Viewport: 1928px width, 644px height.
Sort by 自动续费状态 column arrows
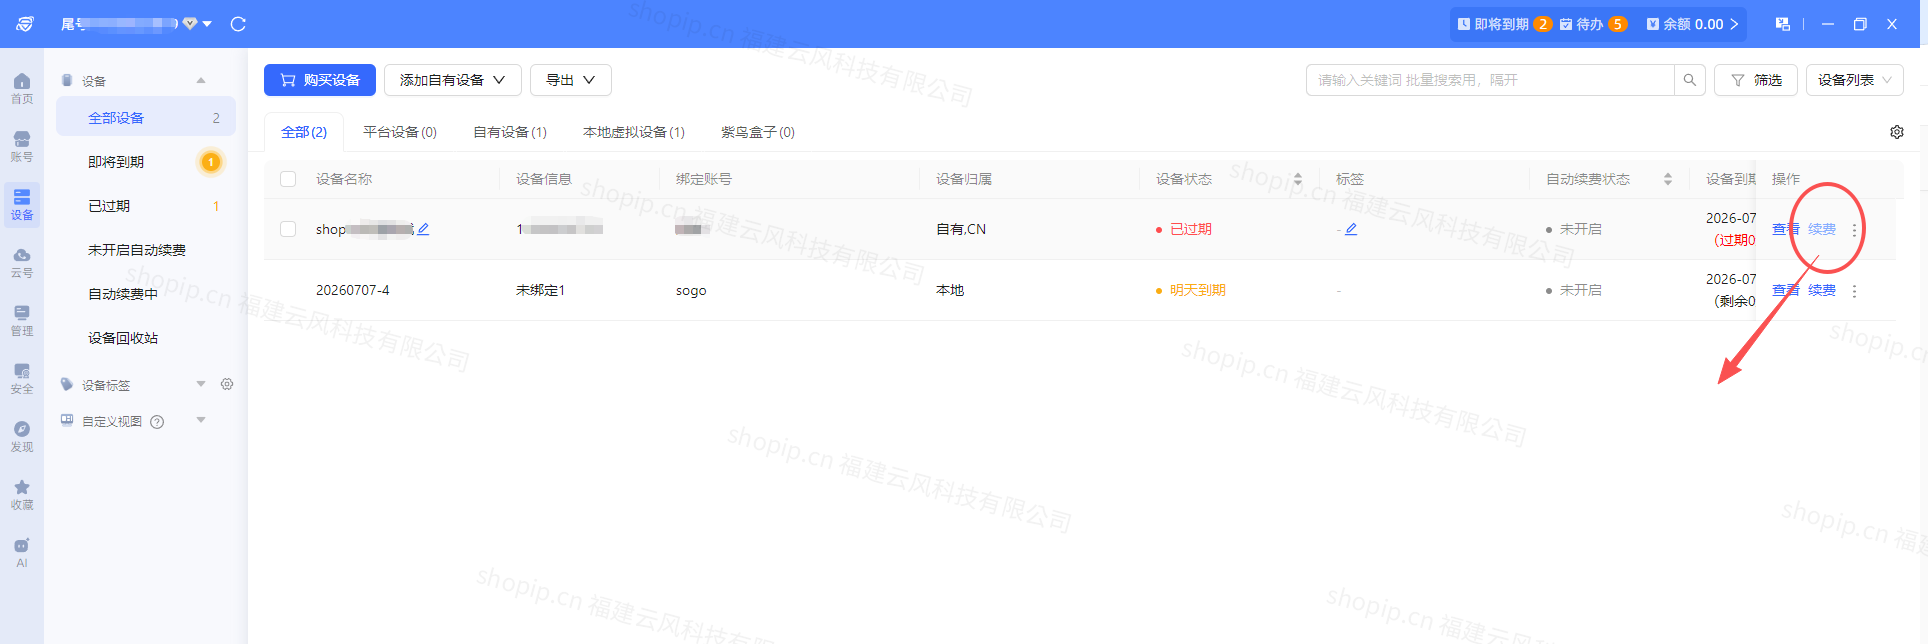[1668, 179]
